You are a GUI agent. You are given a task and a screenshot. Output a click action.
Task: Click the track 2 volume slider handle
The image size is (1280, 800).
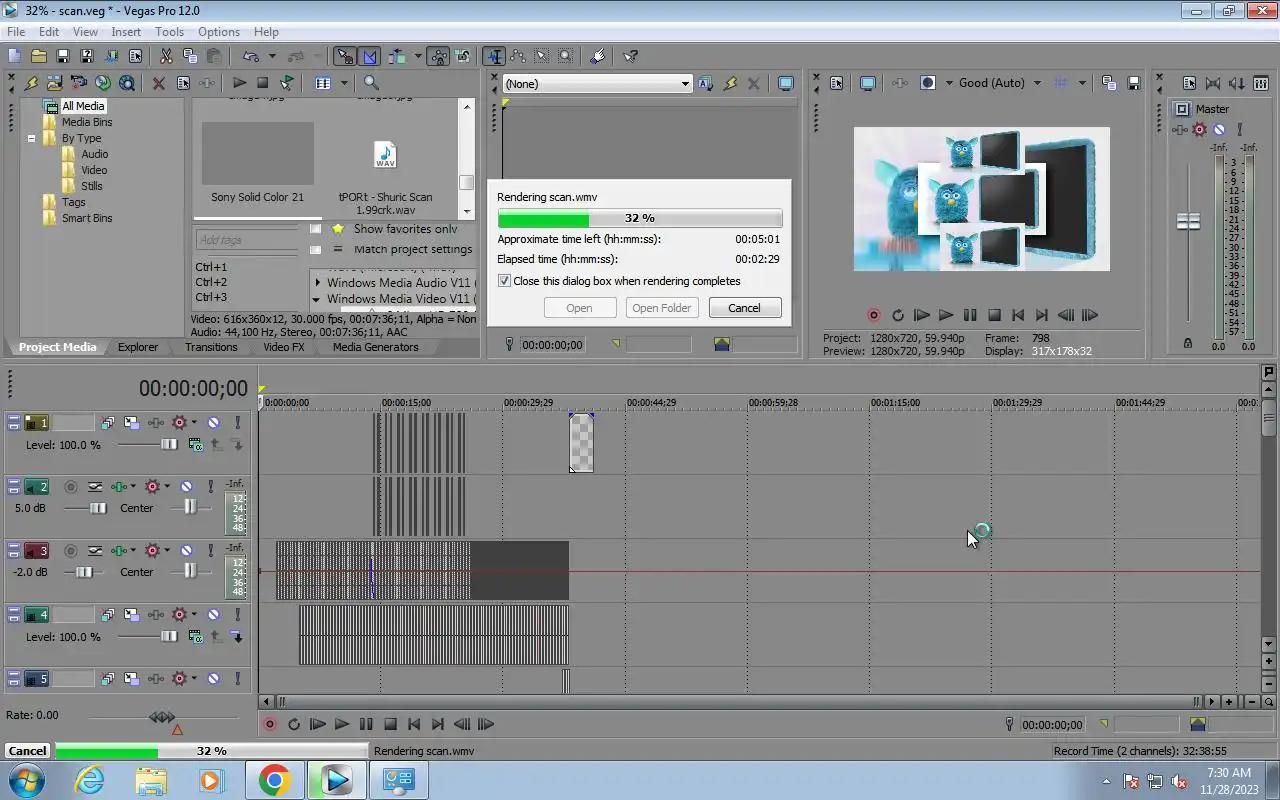point(98,508)
